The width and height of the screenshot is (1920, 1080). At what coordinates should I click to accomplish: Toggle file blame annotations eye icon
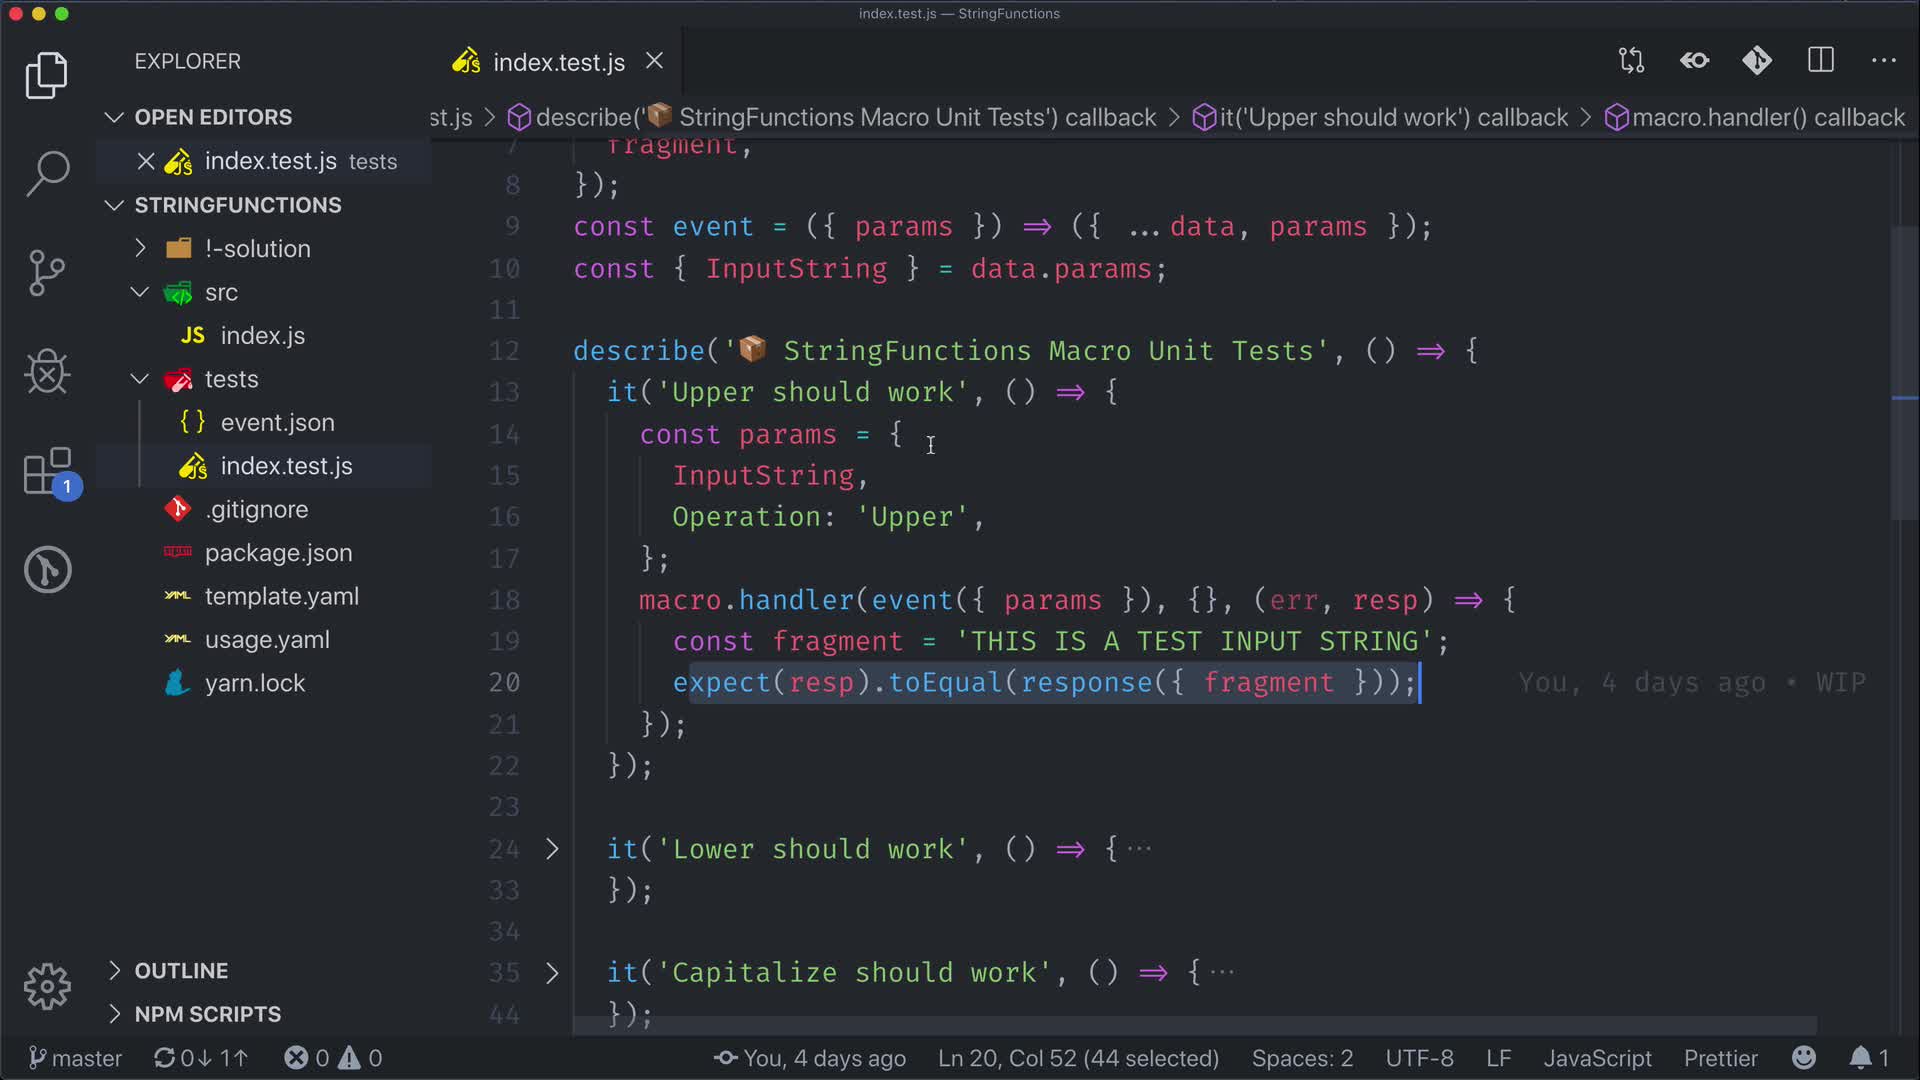1694,61
